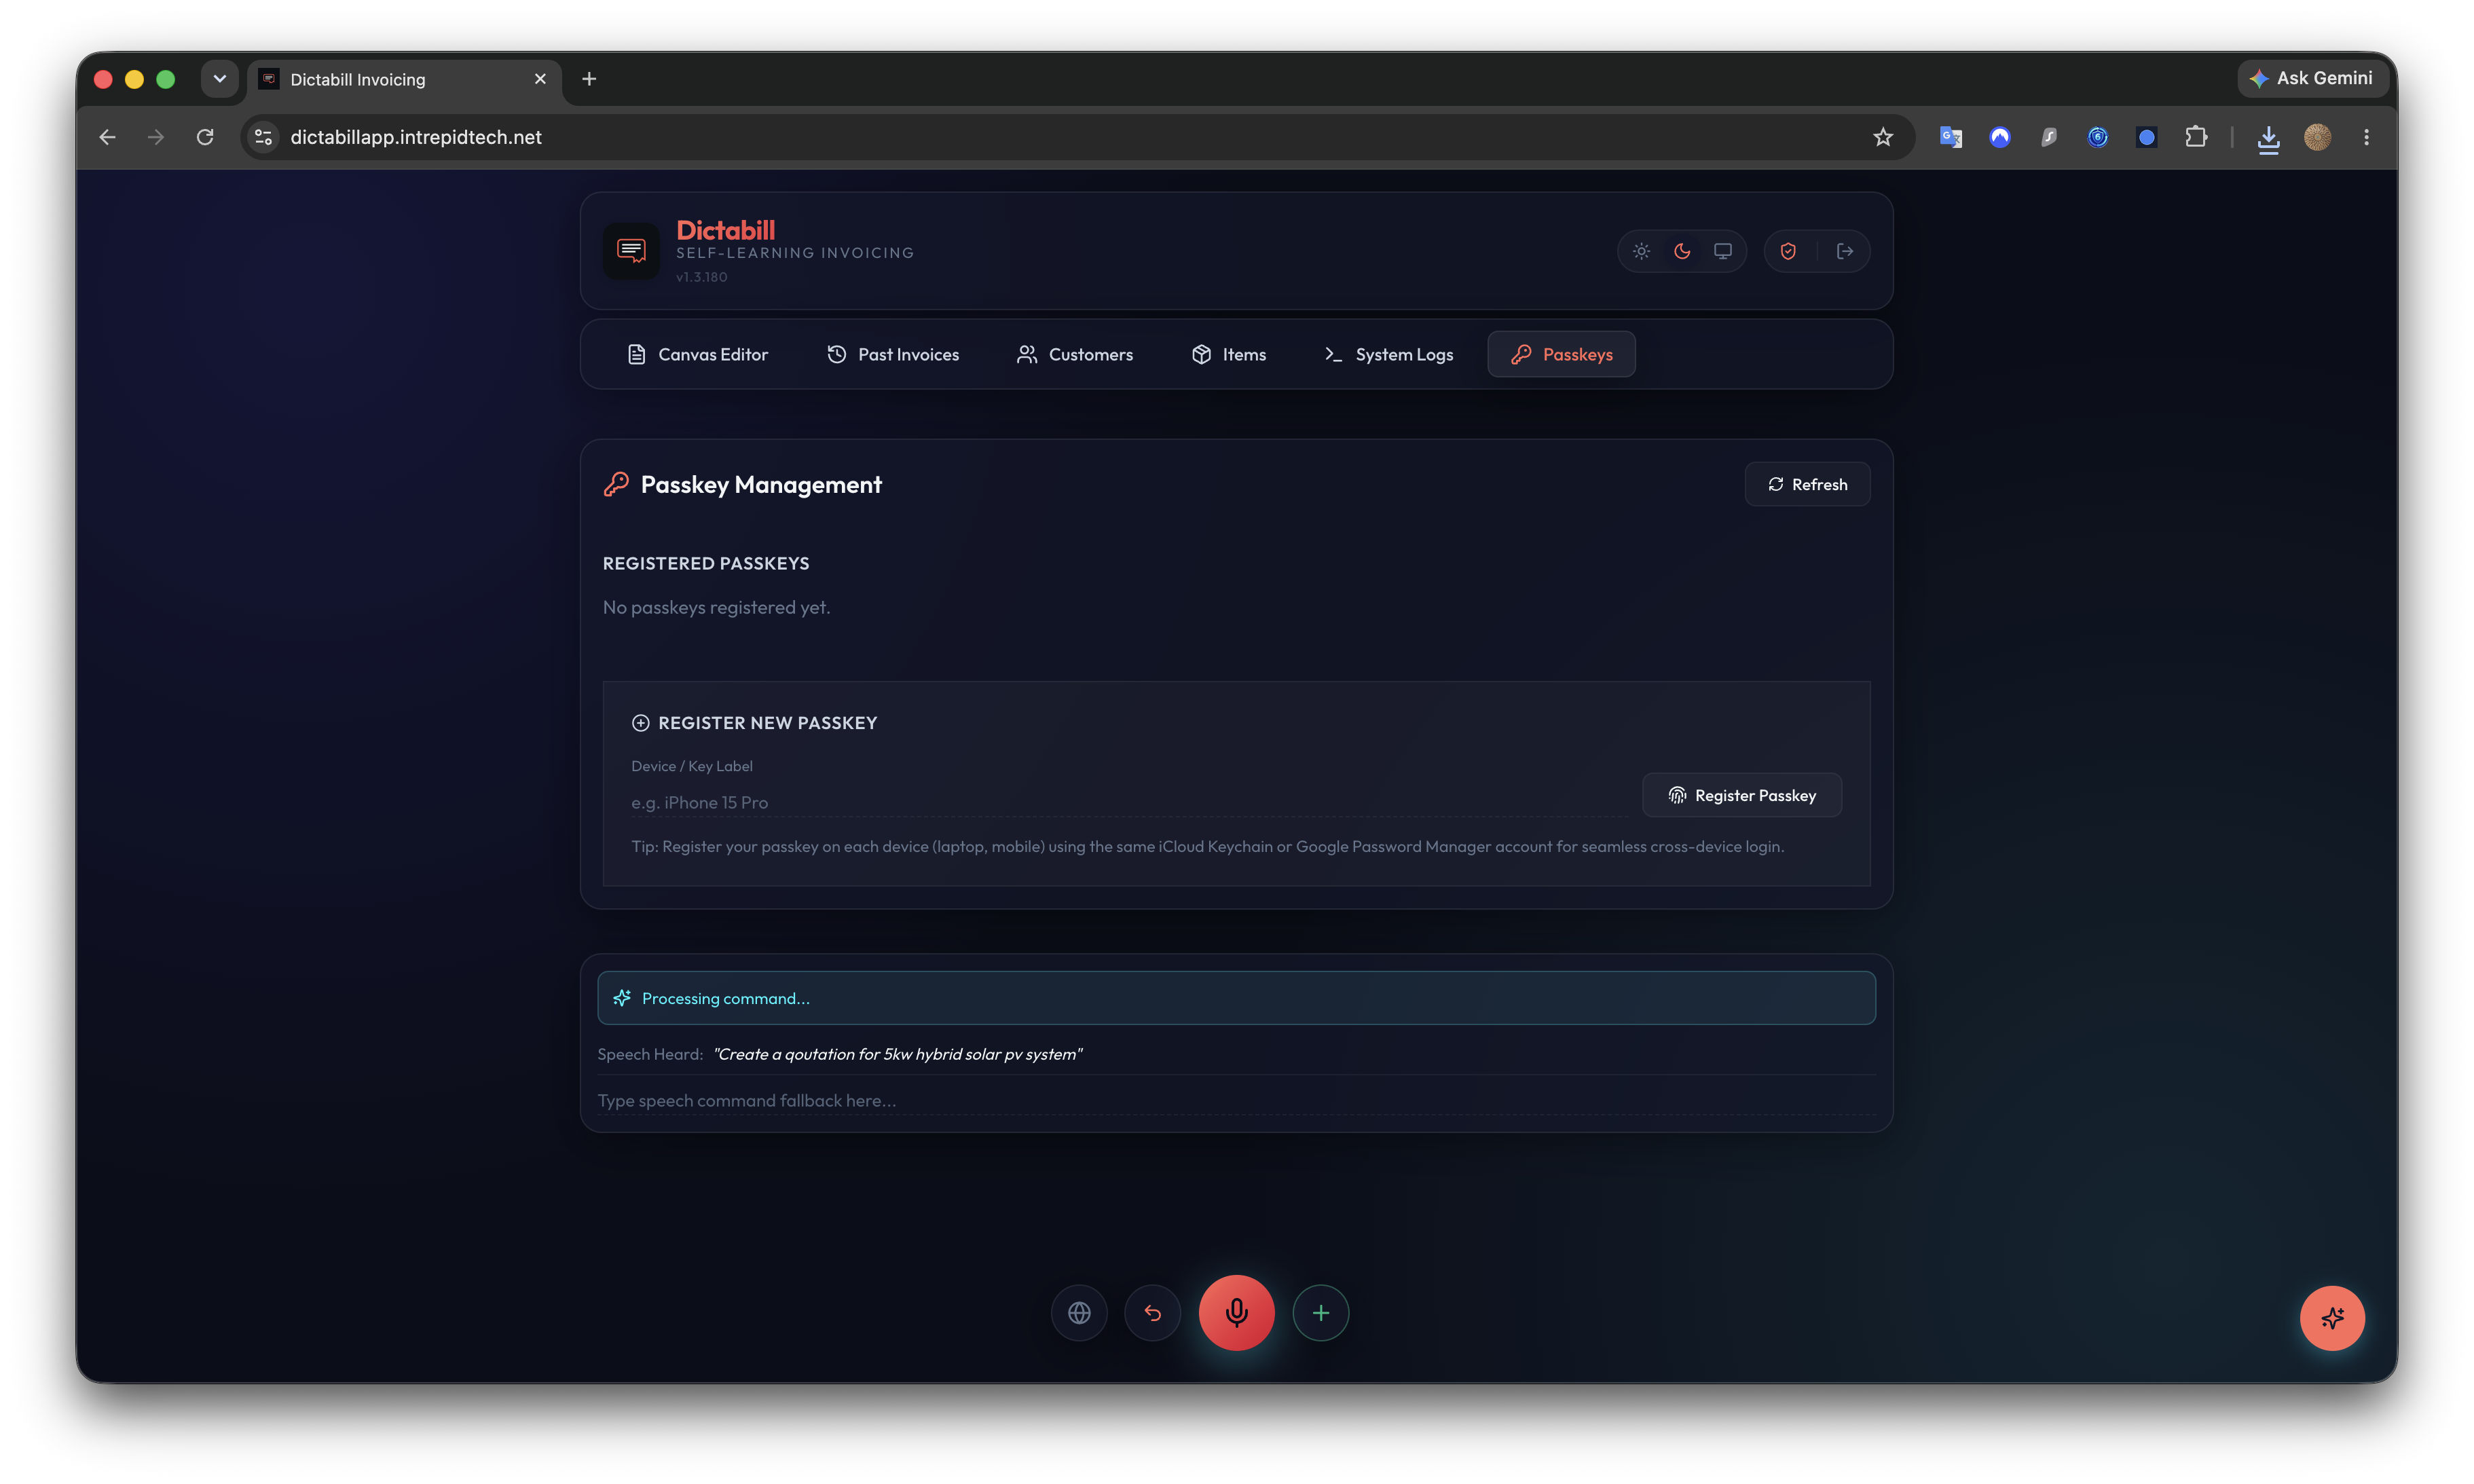Click the address bar URL
Screen dimensions: 2474x1484
(416, 137)
